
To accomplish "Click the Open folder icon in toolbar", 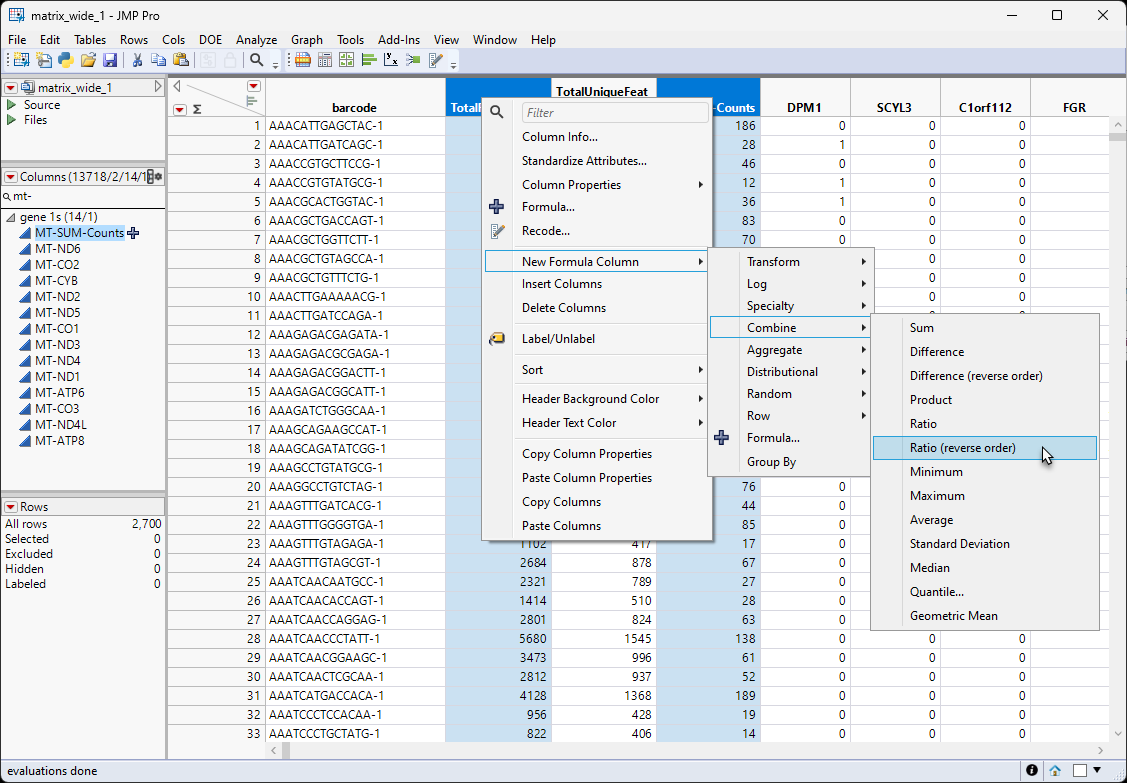I will 88,61.
